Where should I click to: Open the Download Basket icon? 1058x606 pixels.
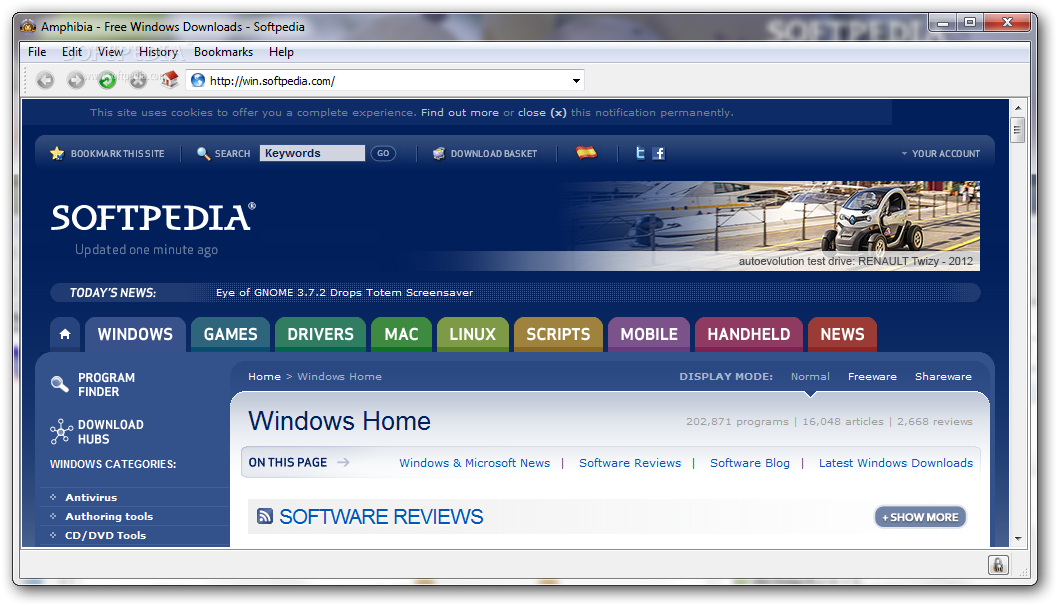pos(439,153)
